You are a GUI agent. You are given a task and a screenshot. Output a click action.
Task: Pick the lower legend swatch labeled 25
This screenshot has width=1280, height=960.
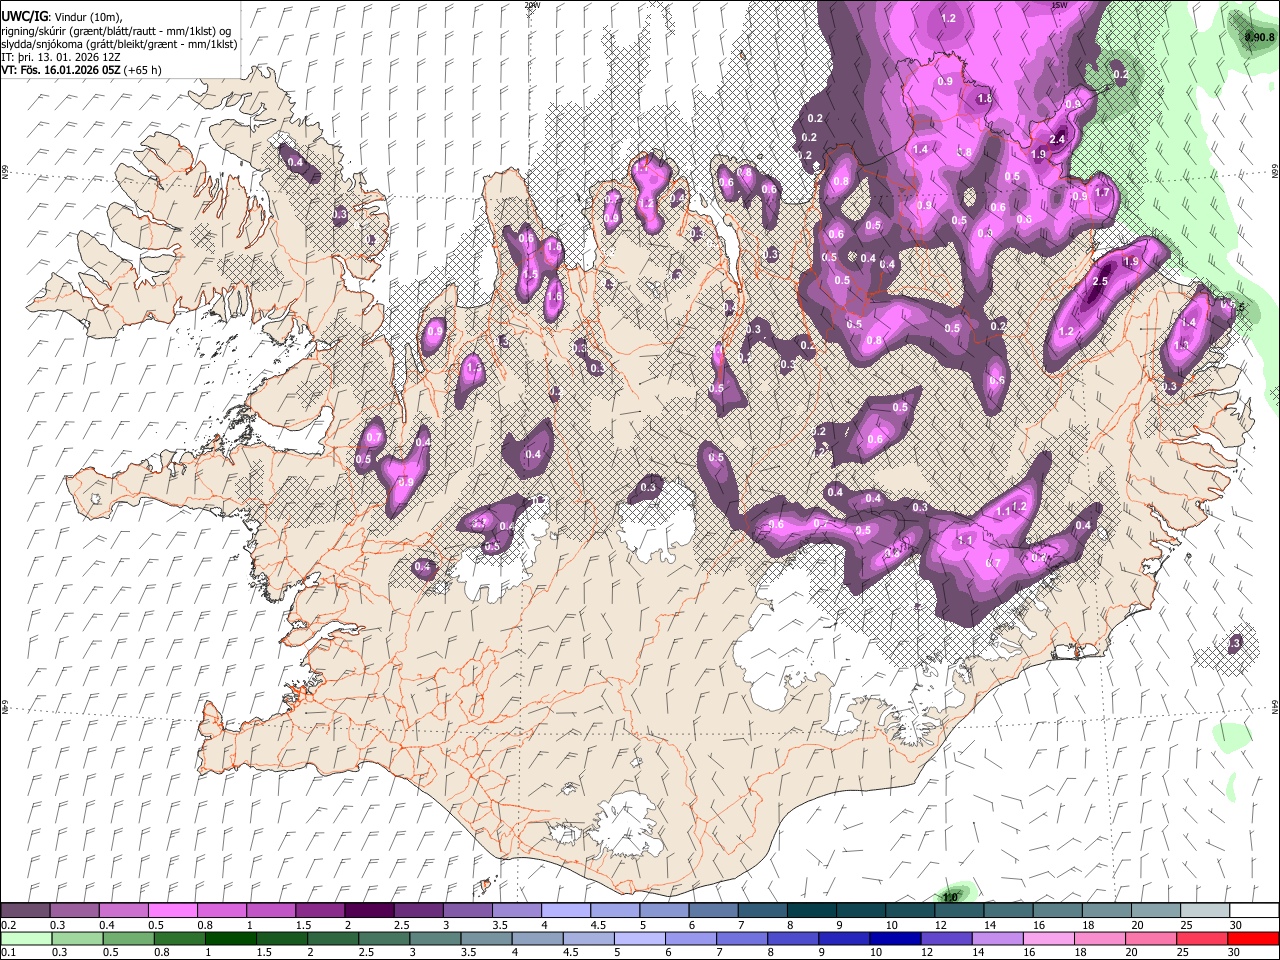[1203, 939]
